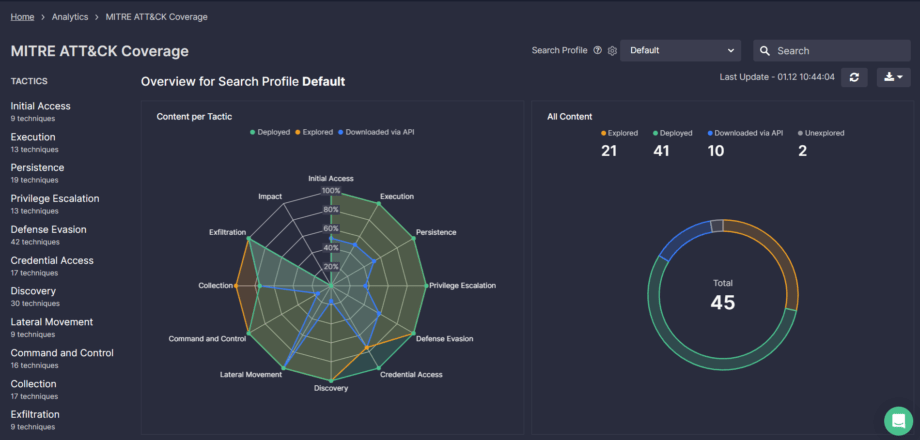Open Credential Access tactic
Screen dimensions: 920x440
(x=52, y=260)
